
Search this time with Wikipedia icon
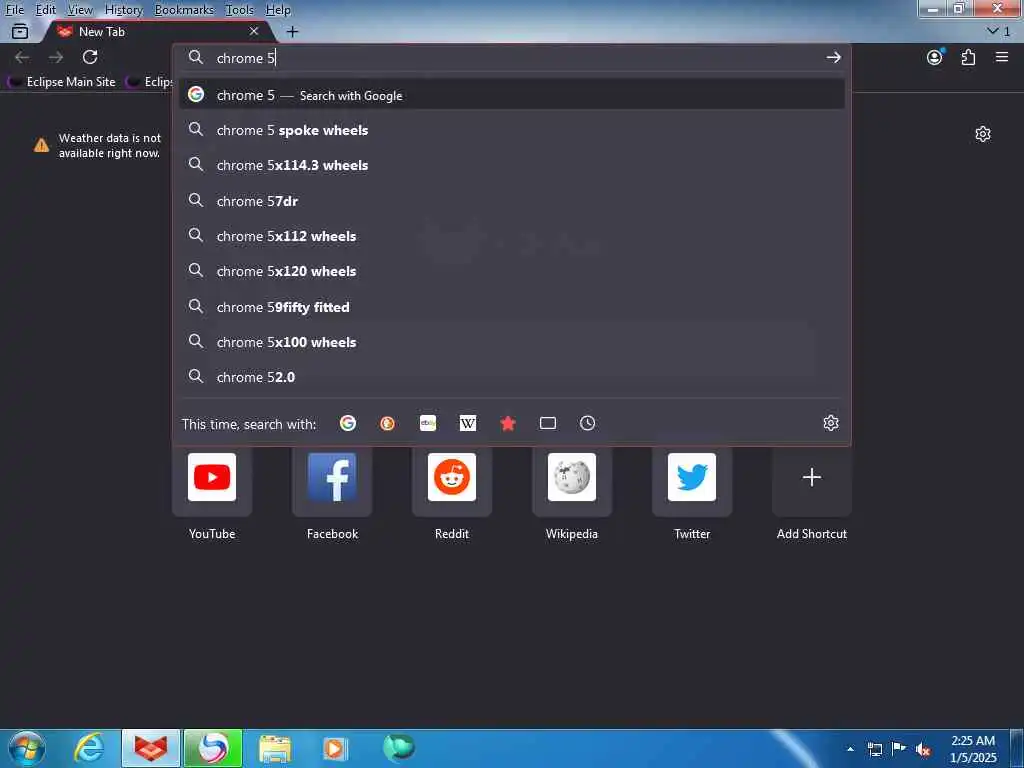coord(468,423)
